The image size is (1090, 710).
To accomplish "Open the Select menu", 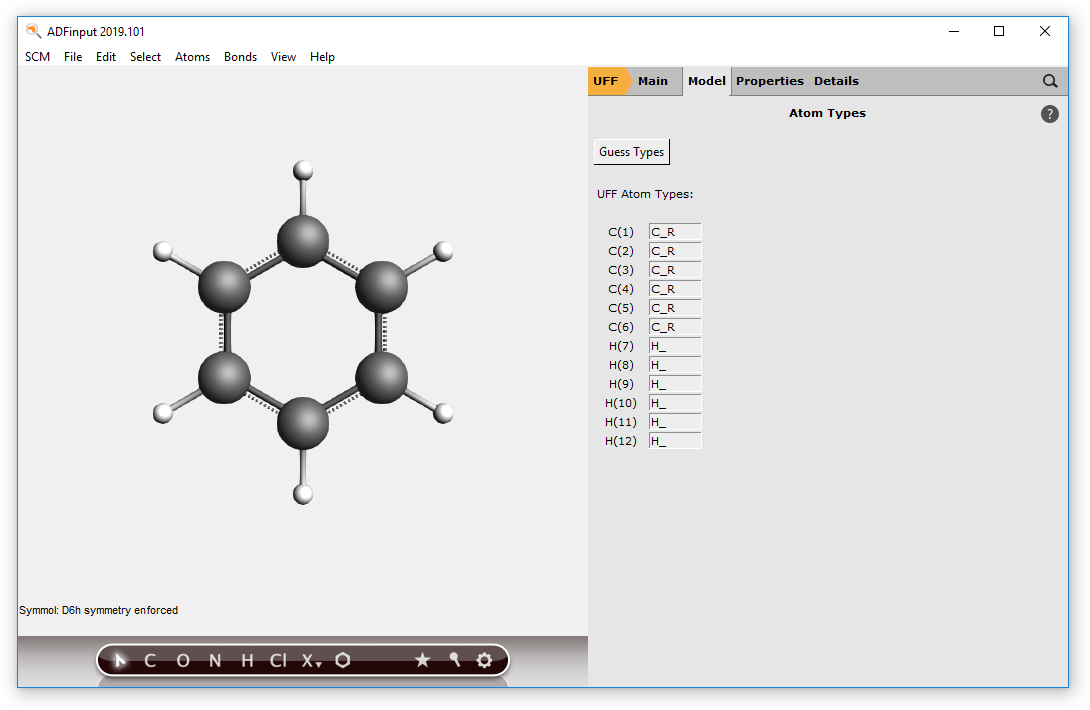I will [x=145, y=57].
